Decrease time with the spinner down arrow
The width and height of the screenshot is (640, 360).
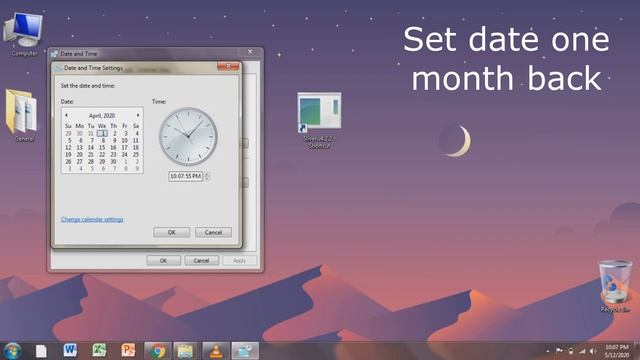pos(207,178)
